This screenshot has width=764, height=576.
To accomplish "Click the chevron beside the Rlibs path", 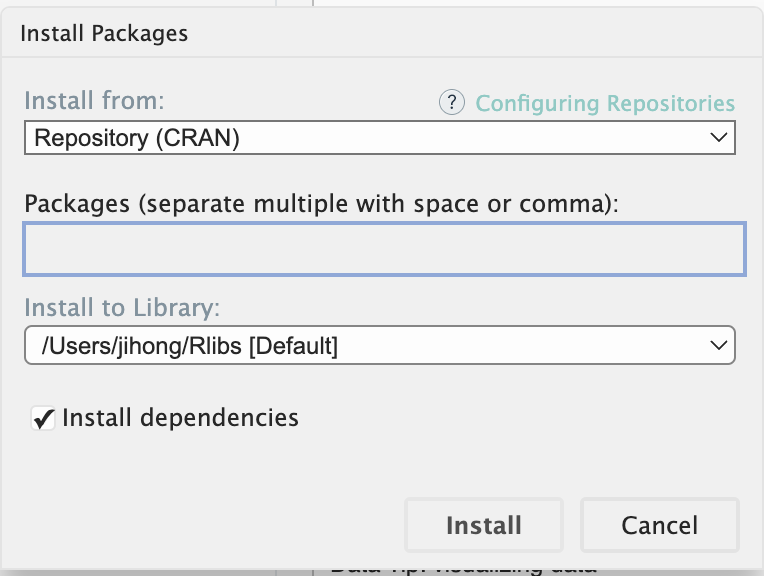I will [717, 345].
